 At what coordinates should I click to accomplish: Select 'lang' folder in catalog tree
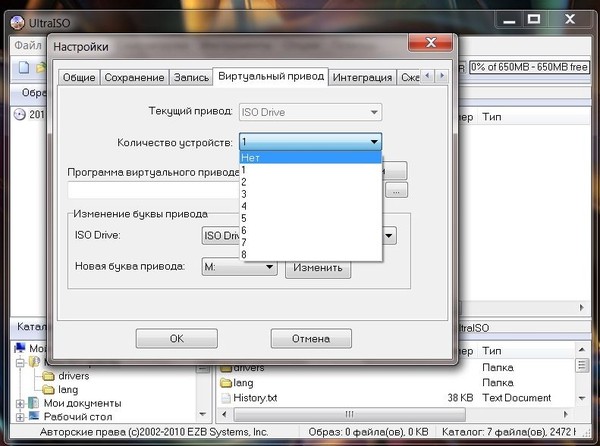click(x=68, y=389)
